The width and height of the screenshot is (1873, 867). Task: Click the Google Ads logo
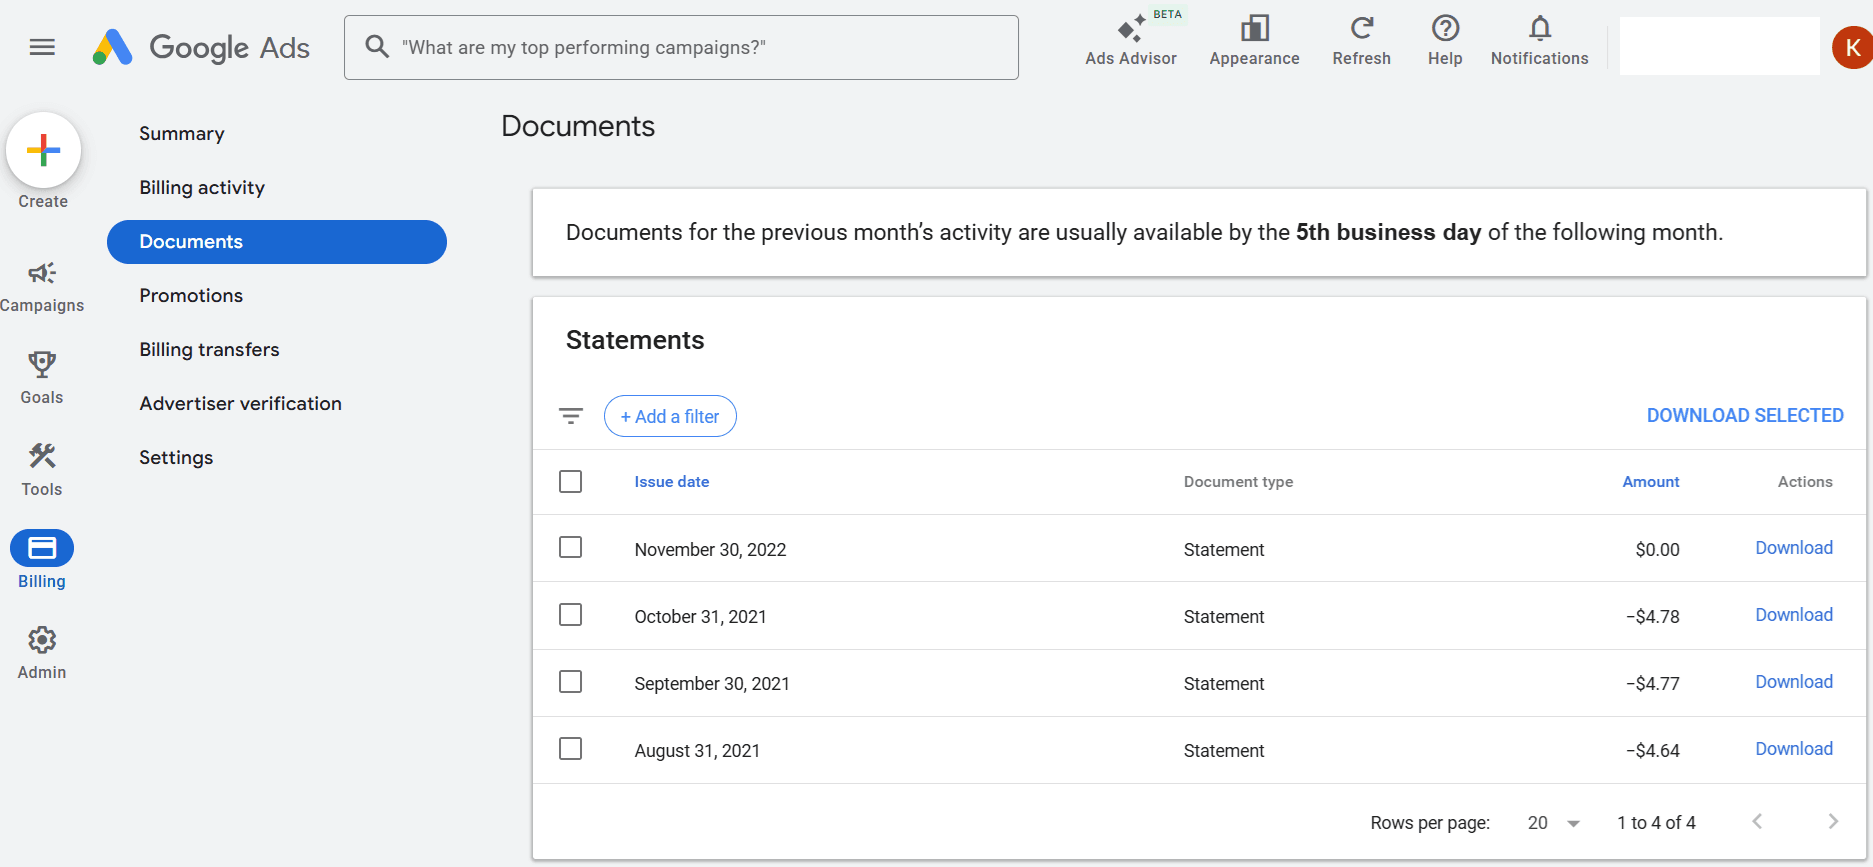201,47
